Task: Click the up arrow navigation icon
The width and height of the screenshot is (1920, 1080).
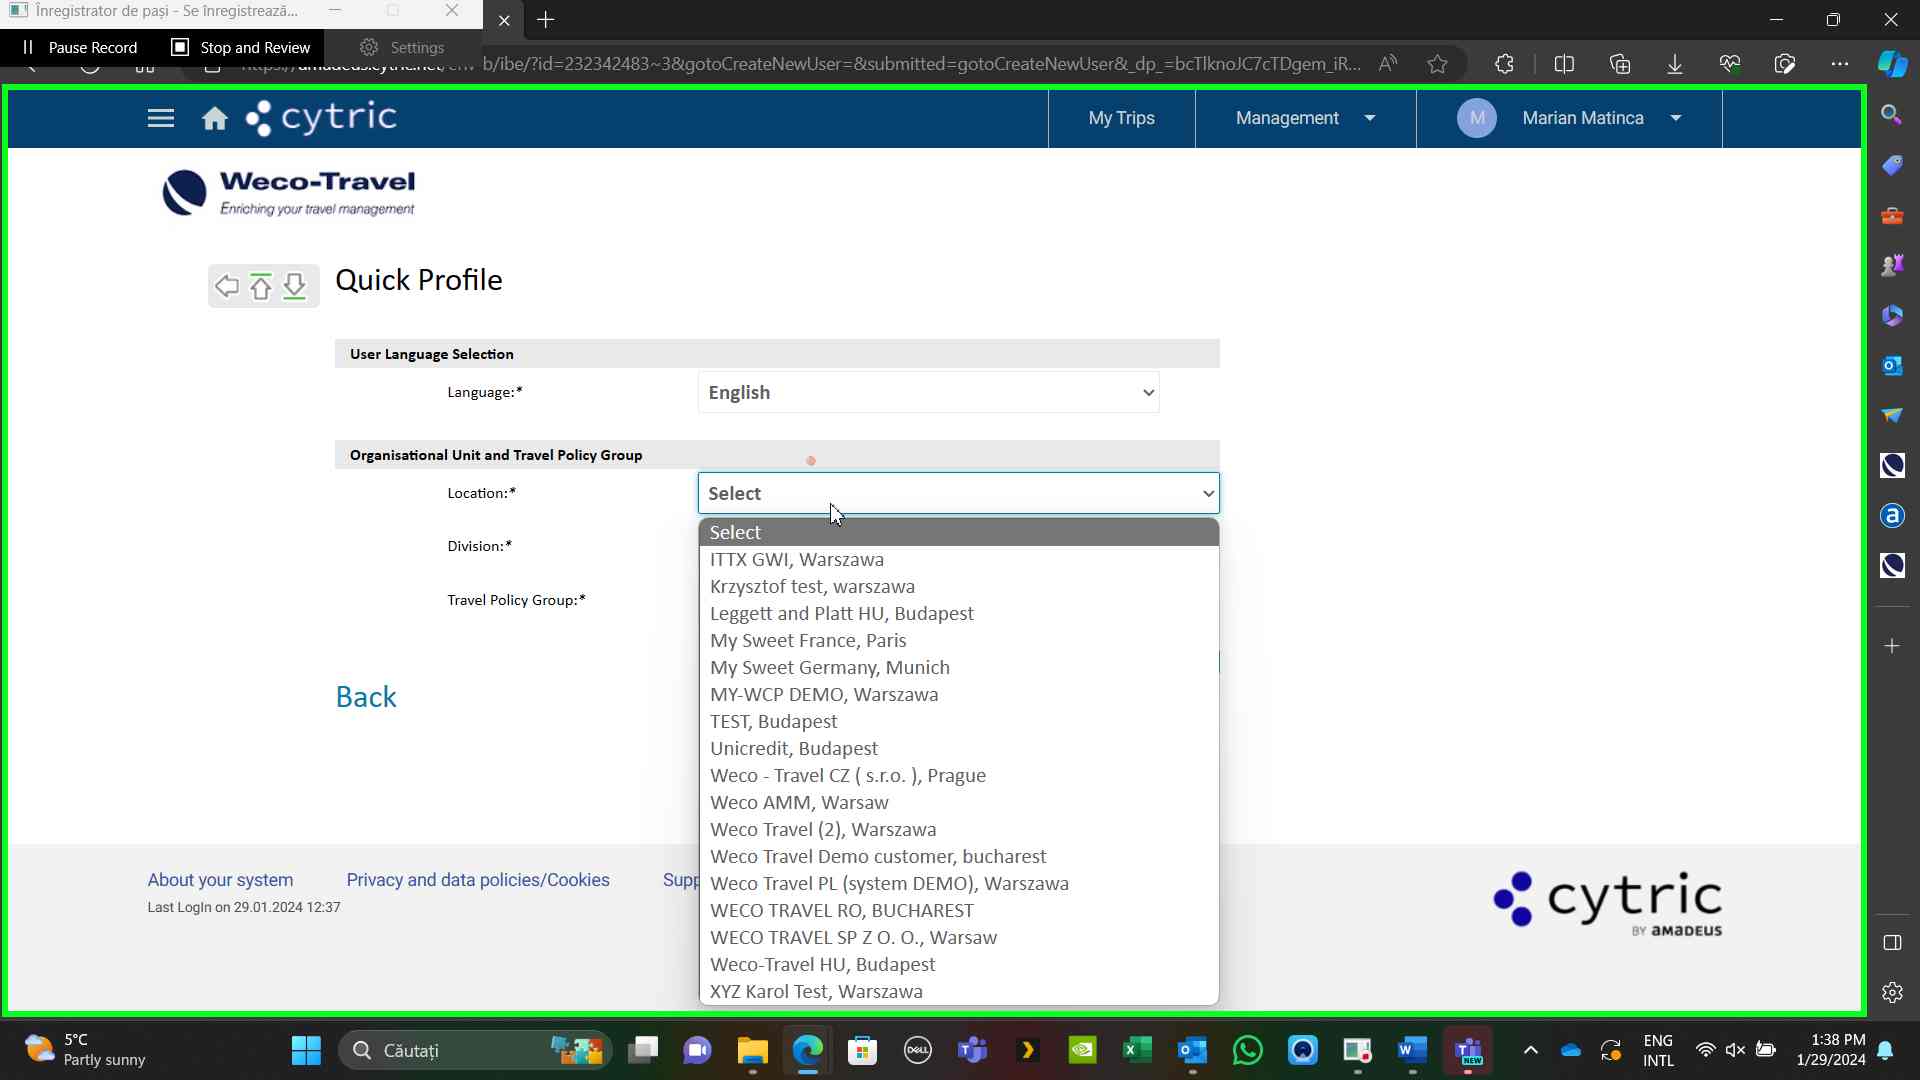Action: [261, 286]
